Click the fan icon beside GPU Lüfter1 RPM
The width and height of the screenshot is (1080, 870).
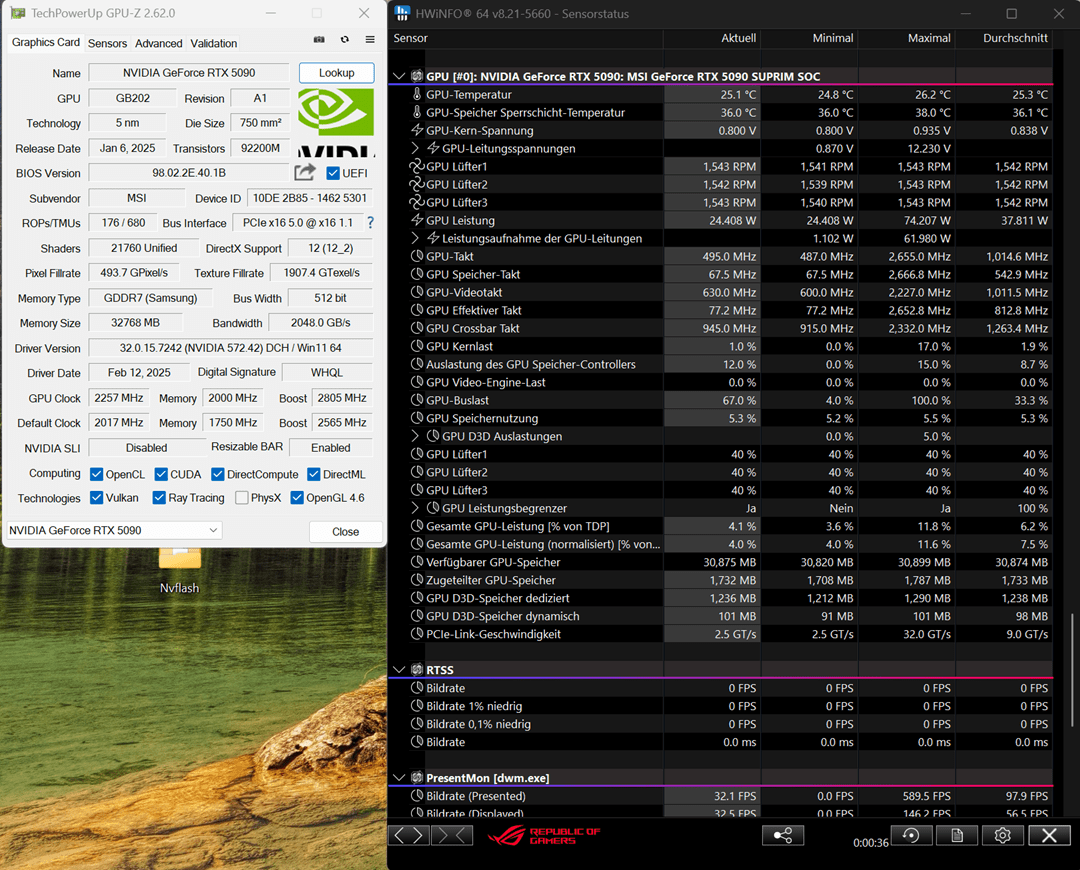point(416,166)
